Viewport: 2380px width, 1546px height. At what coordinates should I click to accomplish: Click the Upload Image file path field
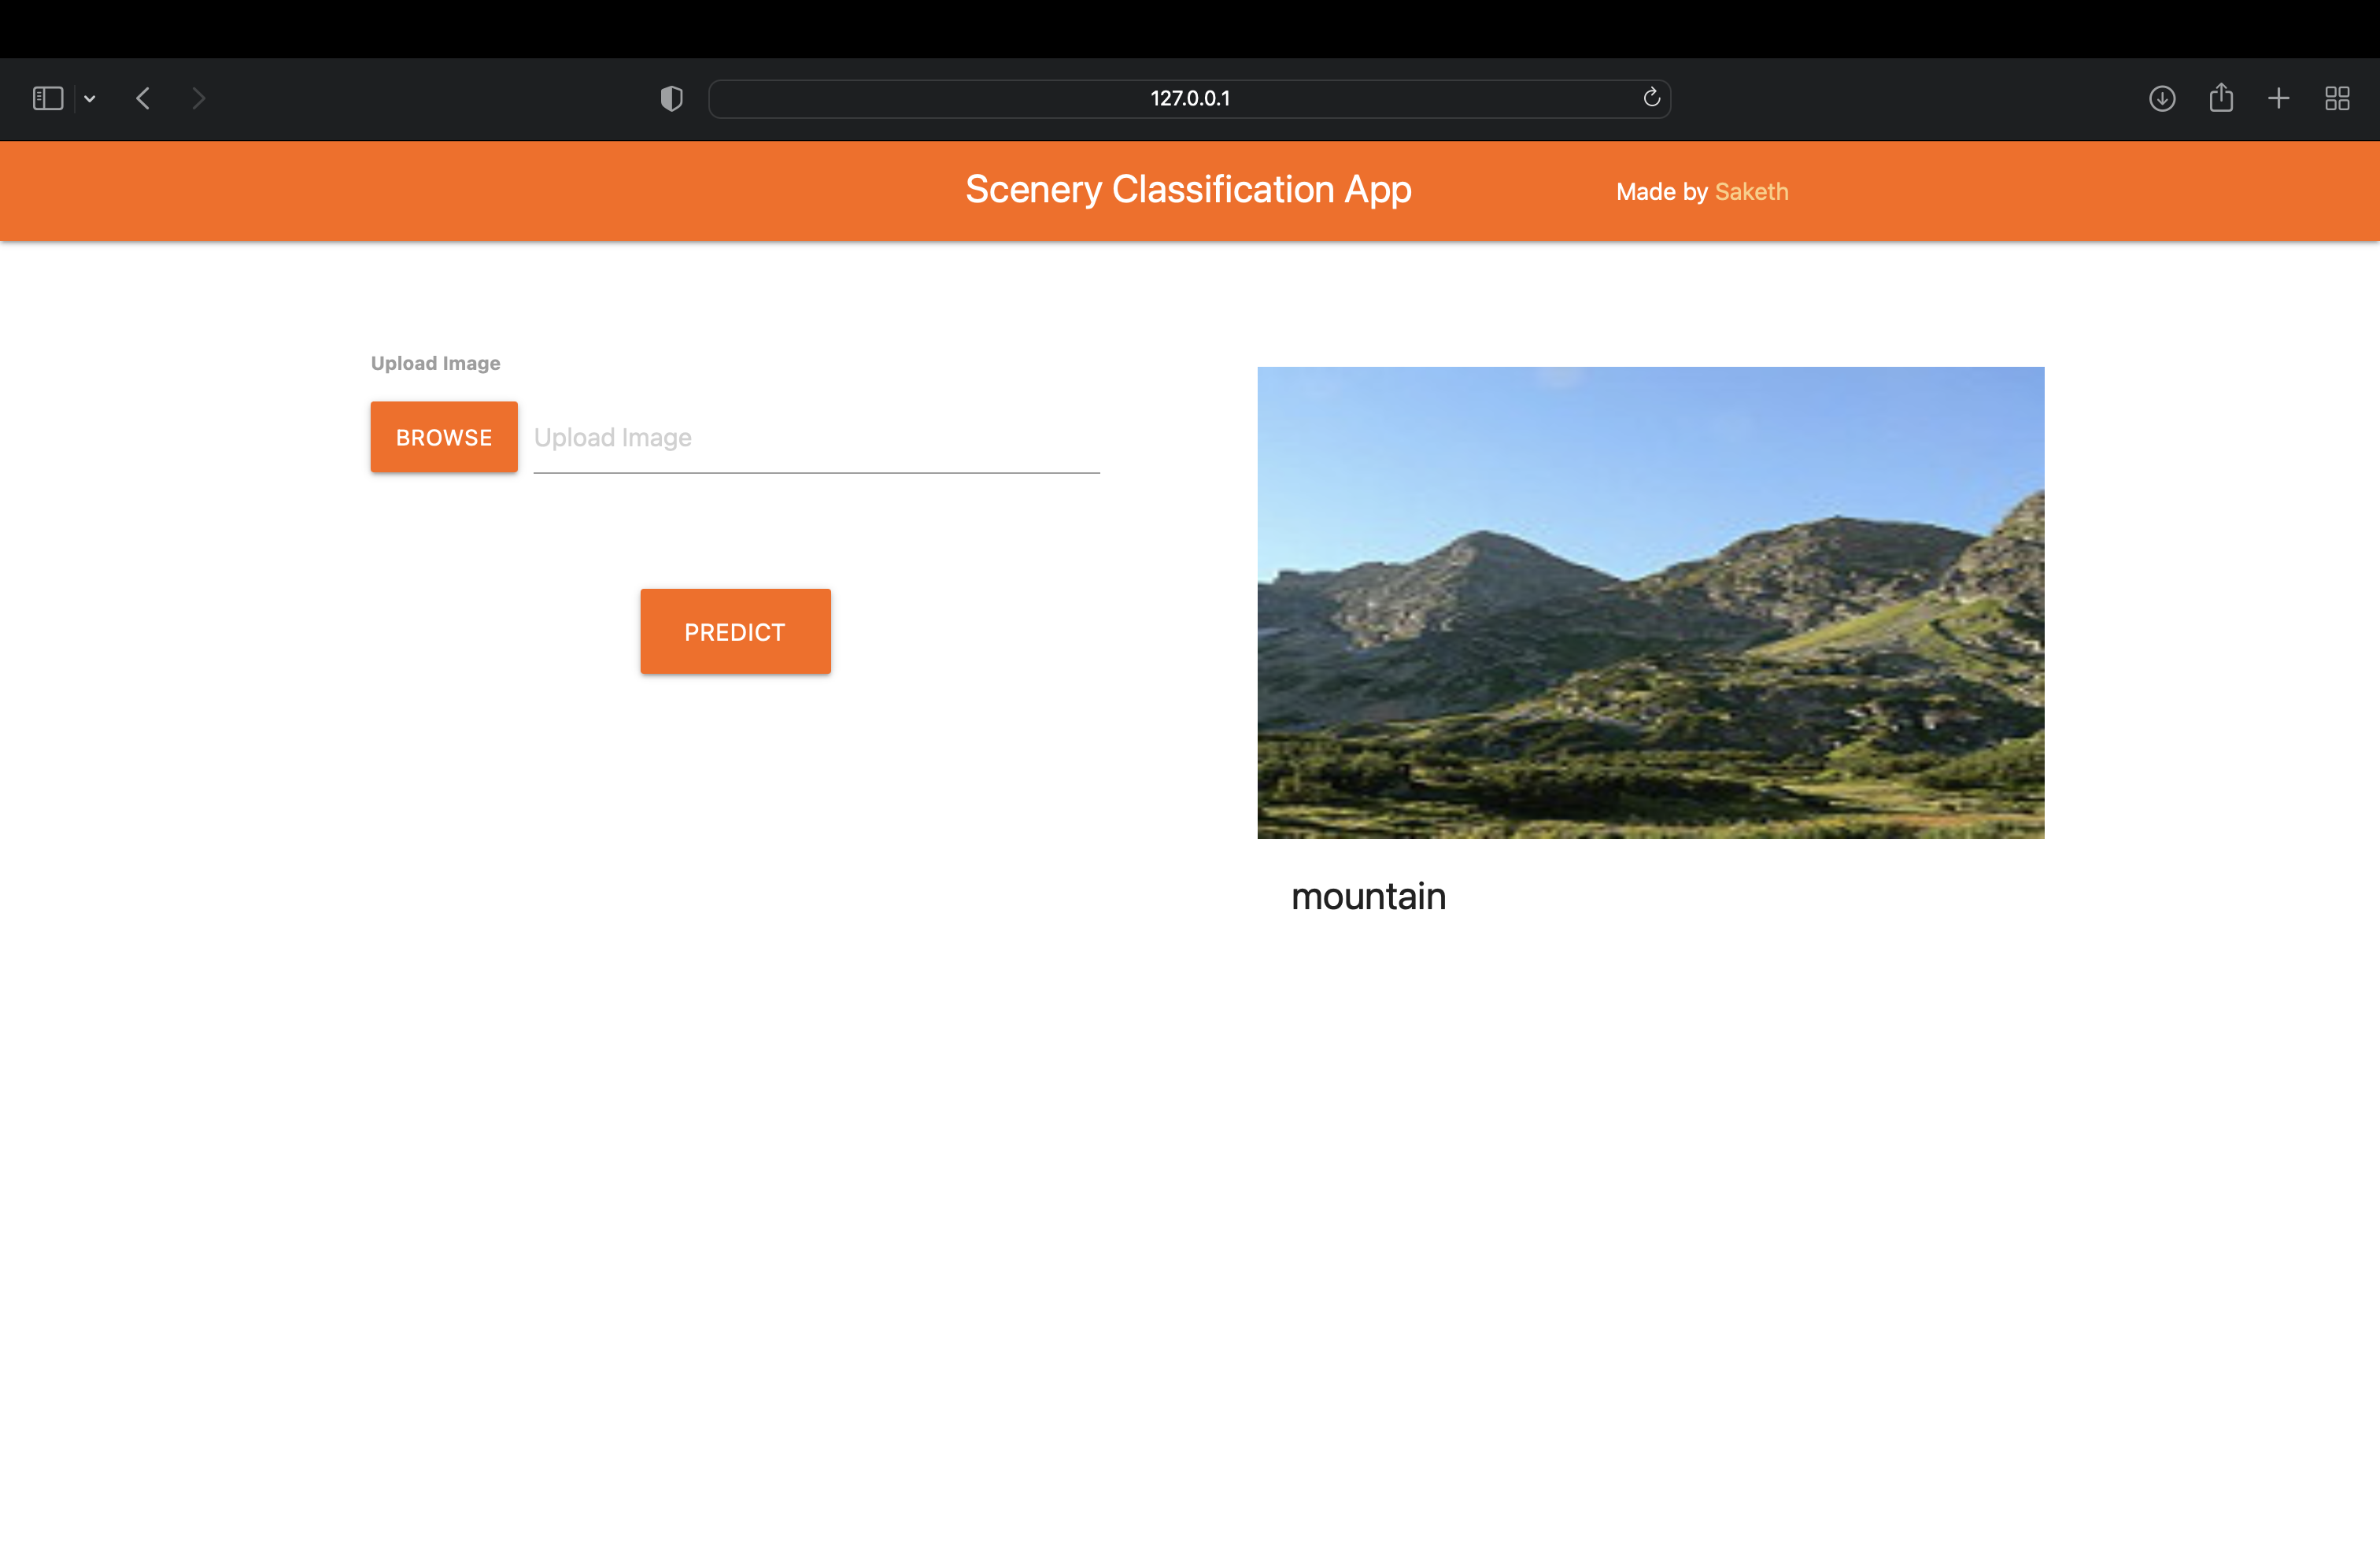[x=816, y=438]
